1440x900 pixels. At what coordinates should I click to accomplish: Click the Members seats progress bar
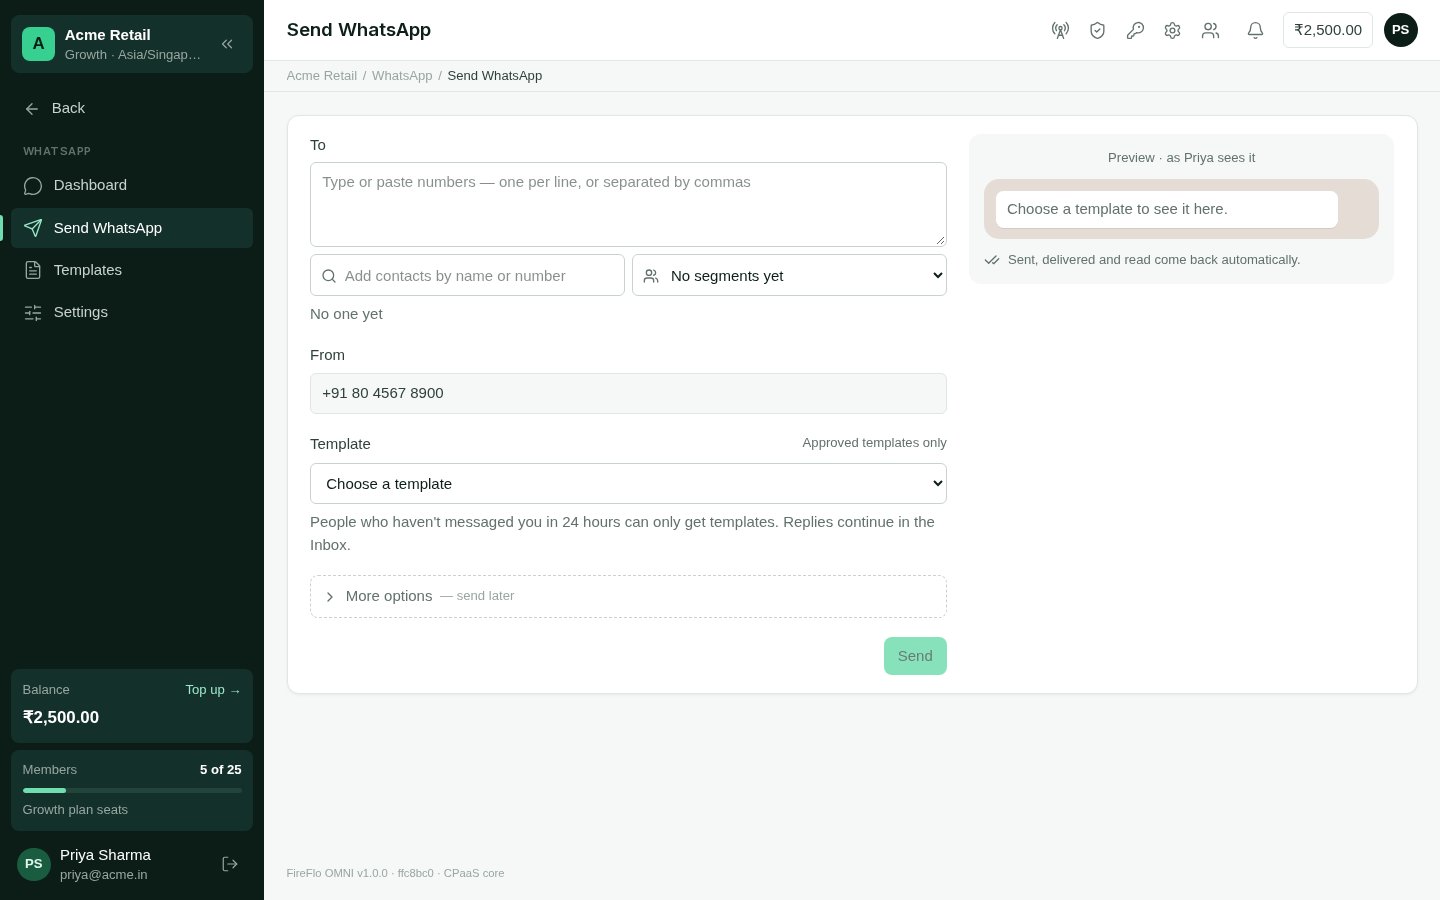[132, 790]
